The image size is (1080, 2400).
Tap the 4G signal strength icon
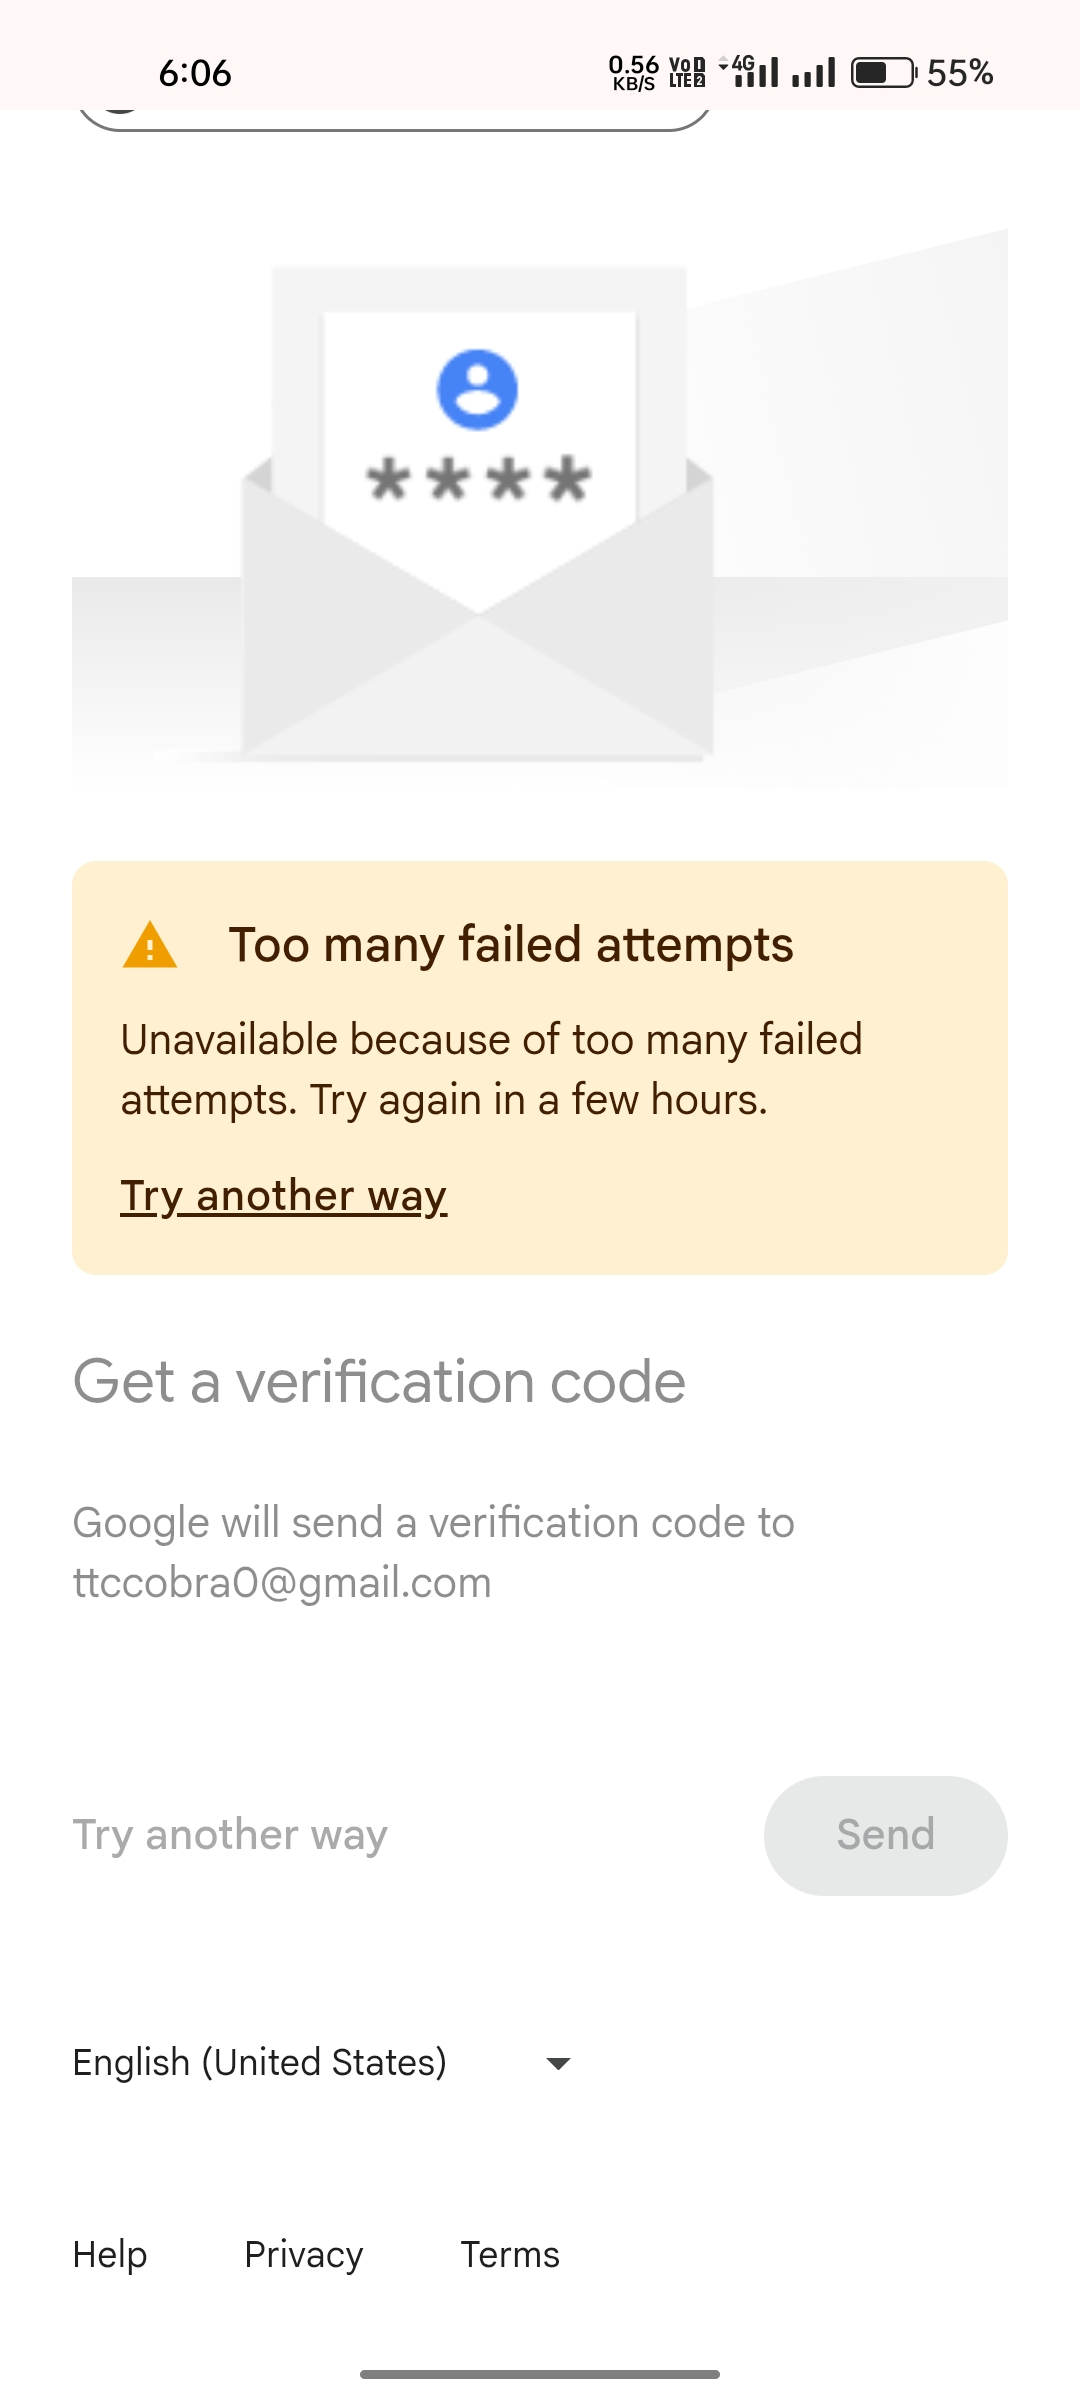click(752, 72)
